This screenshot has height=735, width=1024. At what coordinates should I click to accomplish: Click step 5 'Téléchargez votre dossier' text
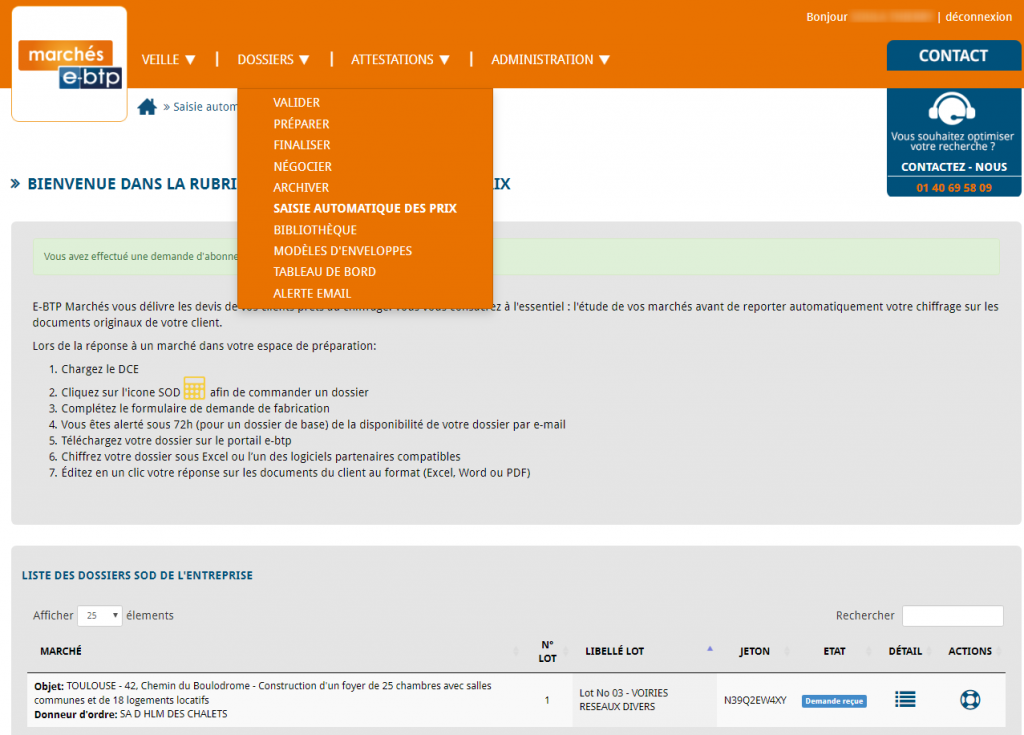pos(176,440)
